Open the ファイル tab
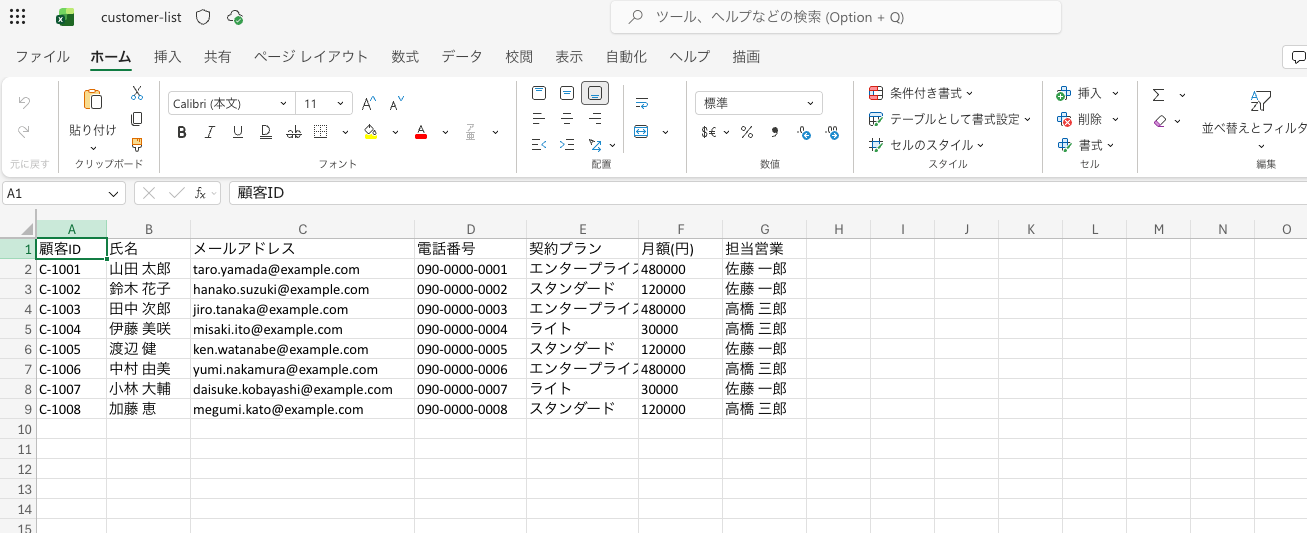Screen dimensions: 1307x533 42,57
